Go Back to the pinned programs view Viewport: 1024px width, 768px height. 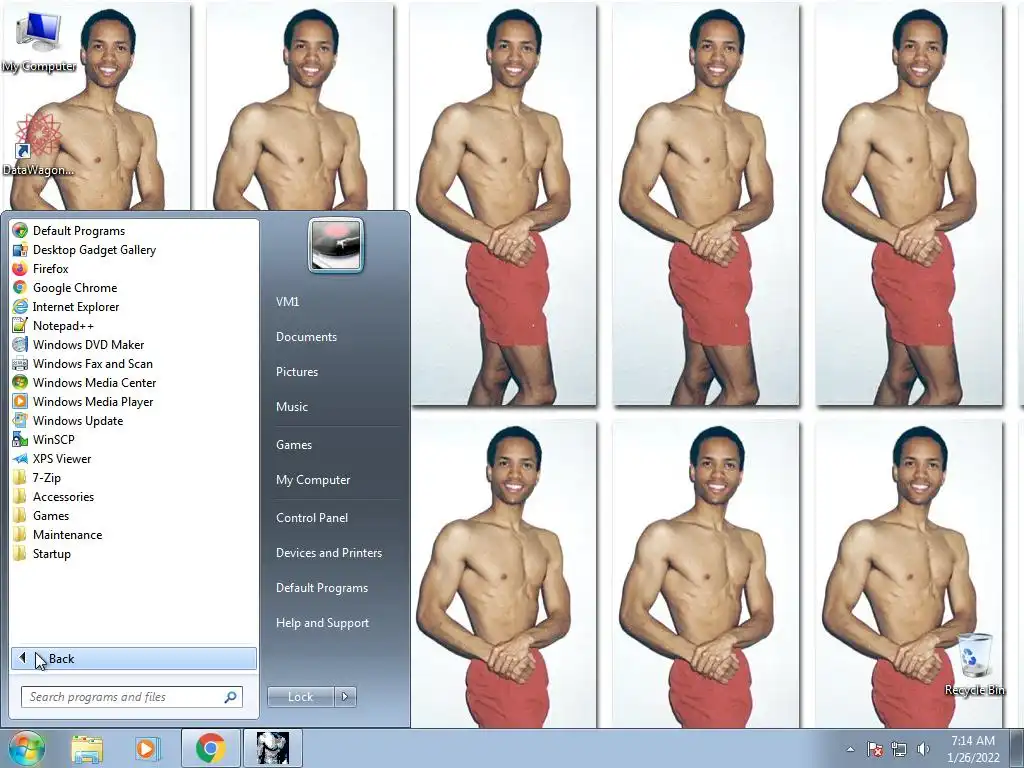tap(134, 658)
